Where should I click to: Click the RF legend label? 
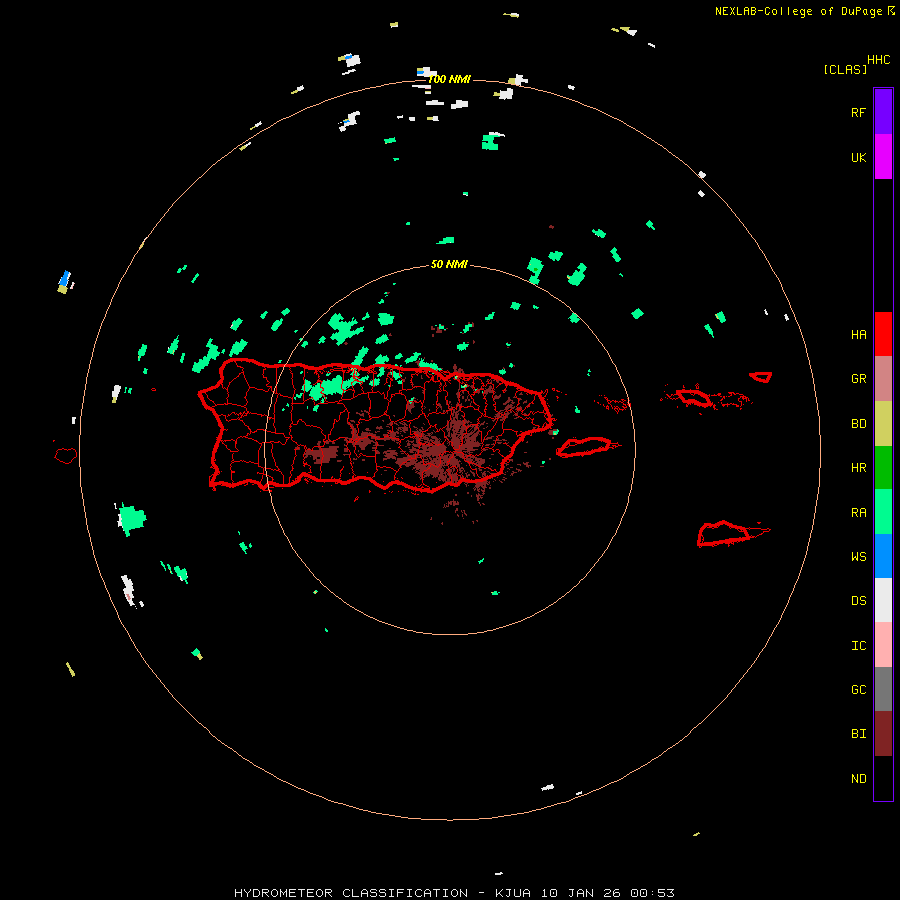[x=858, y=112]
